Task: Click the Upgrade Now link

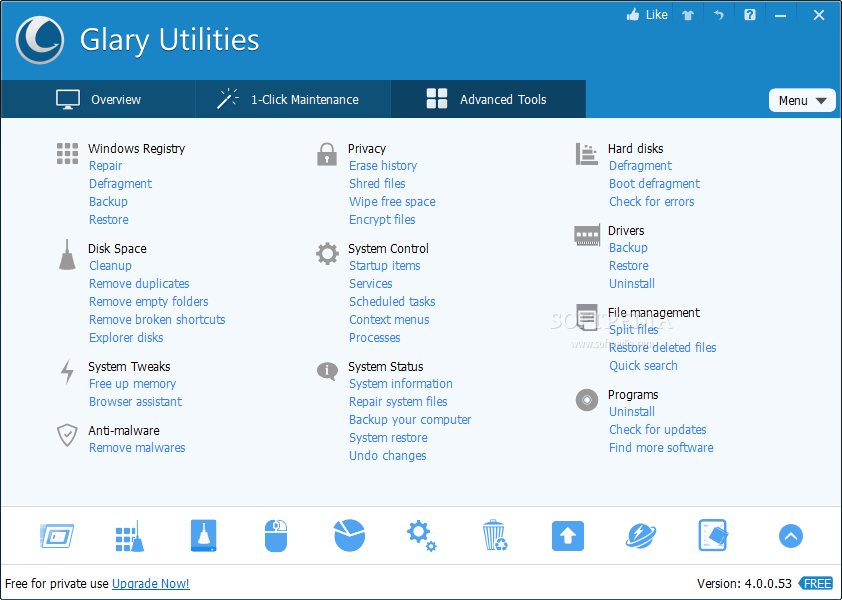Action: (x=150, y=583)
